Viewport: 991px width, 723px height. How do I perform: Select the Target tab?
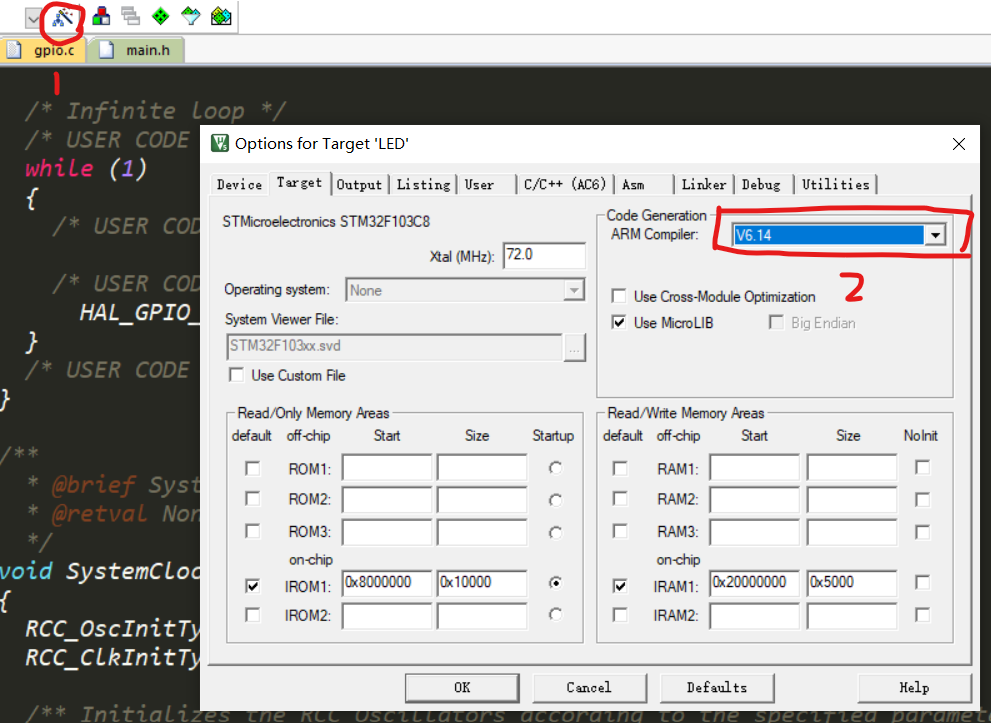[300, 183]
